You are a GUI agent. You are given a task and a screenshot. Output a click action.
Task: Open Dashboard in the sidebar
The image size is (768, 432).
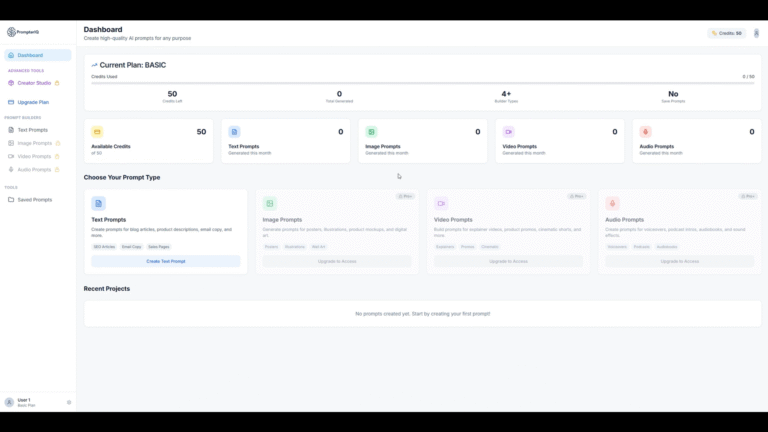pyautogui.click(x=38, y=55)
